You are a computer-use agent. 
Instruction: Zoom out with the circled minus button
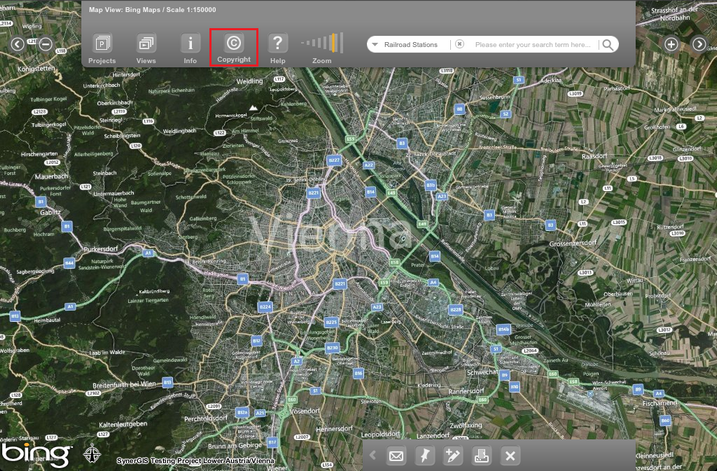pos(45,44)
